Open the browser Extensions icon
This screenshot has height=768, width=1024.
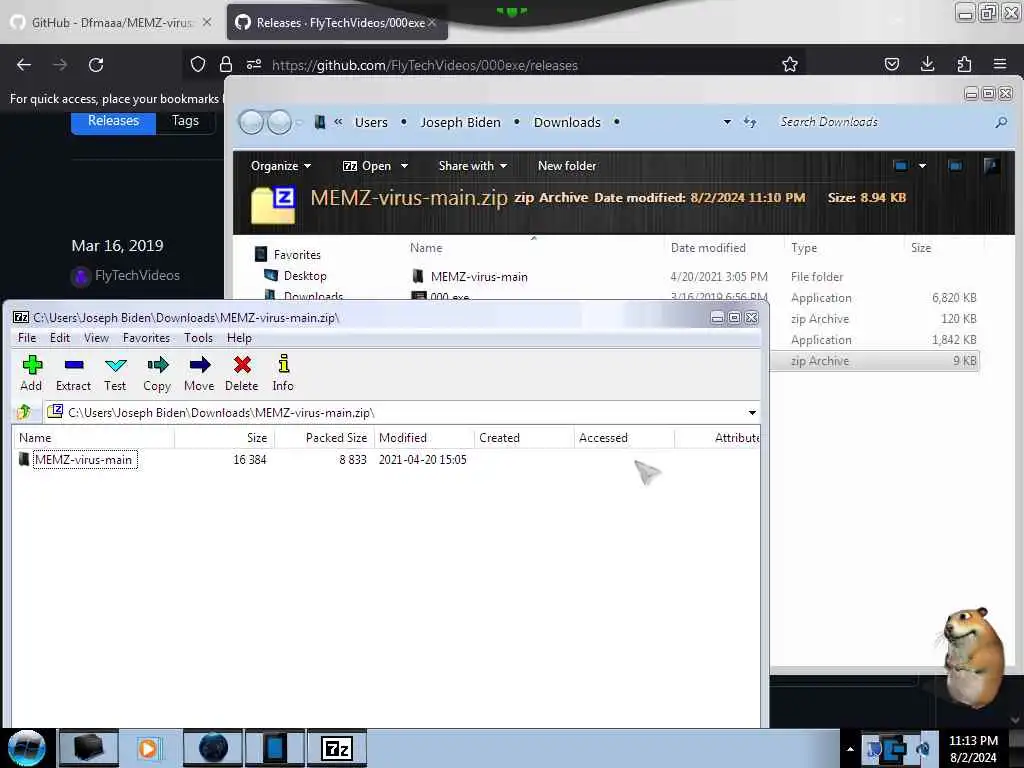point(964,64)
